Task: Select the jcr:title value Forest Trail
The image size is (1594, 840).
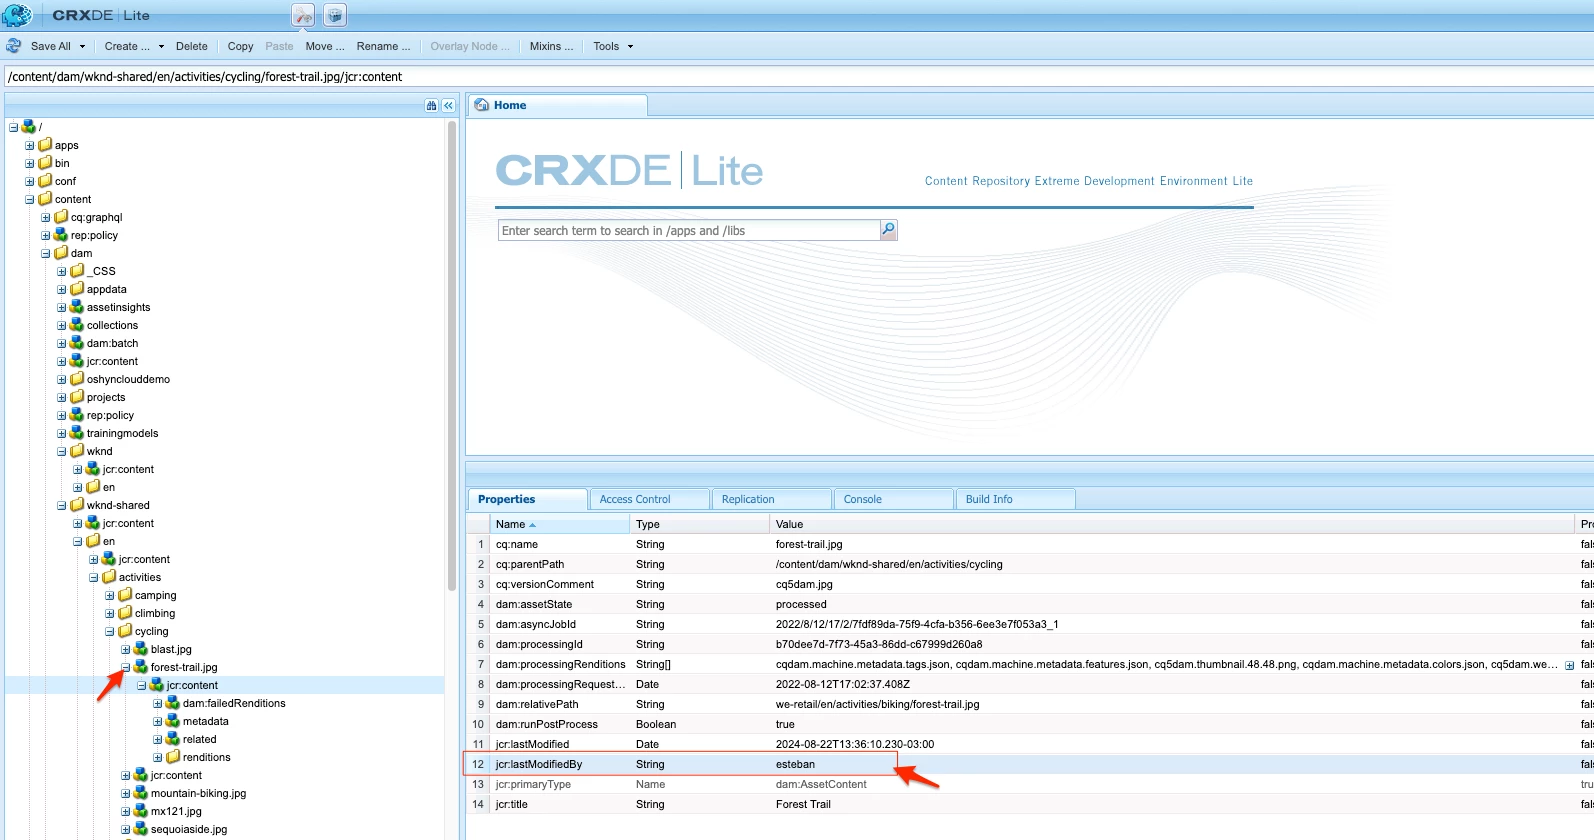Action: pyautogui.click(x=803, y=804)
